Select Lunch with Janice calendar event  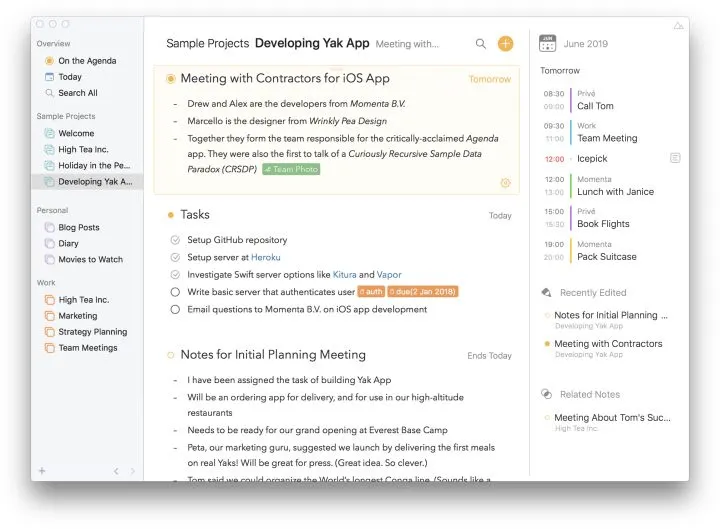tap(615, 192)
